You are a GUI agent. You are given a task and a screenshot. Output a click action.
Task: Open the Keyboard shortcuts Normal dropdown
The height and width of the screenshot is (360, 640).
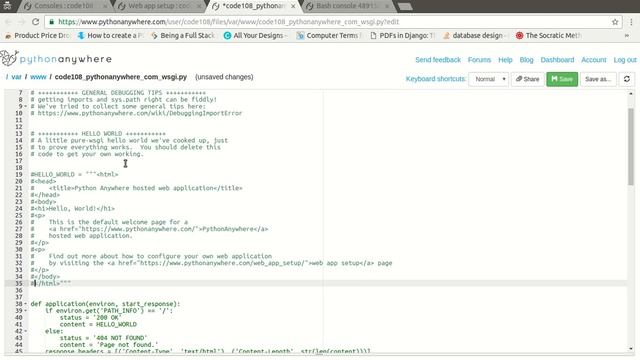[x=489, y=79]
